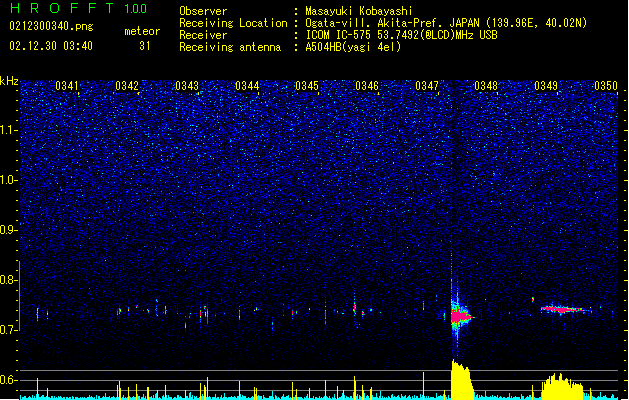This screenshot has width=629, height=400.
Task: Click the 0.7 kHz axis label
Action: tap(9, 330)
